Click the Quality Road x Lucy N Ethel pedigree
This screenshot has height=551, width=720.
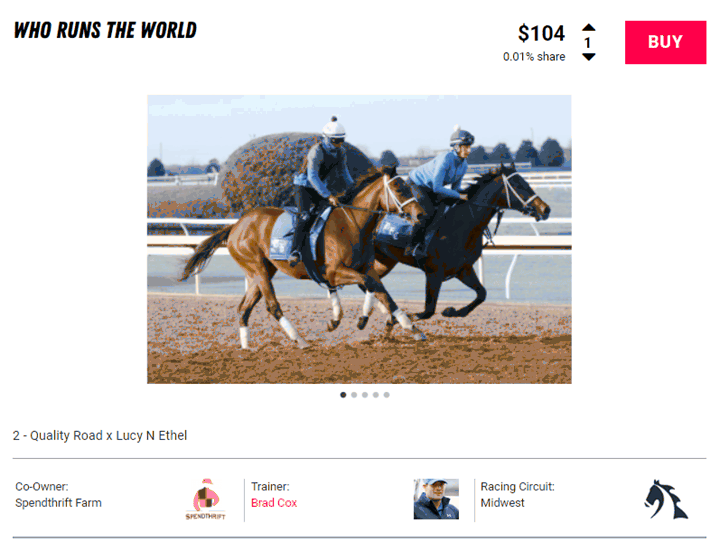[x=100, y=435]
